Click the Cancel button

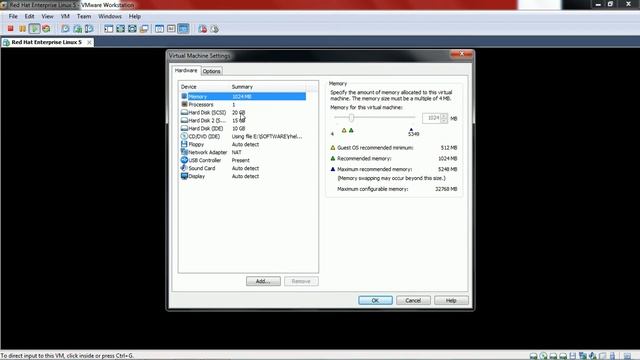[x=413, y=300]
